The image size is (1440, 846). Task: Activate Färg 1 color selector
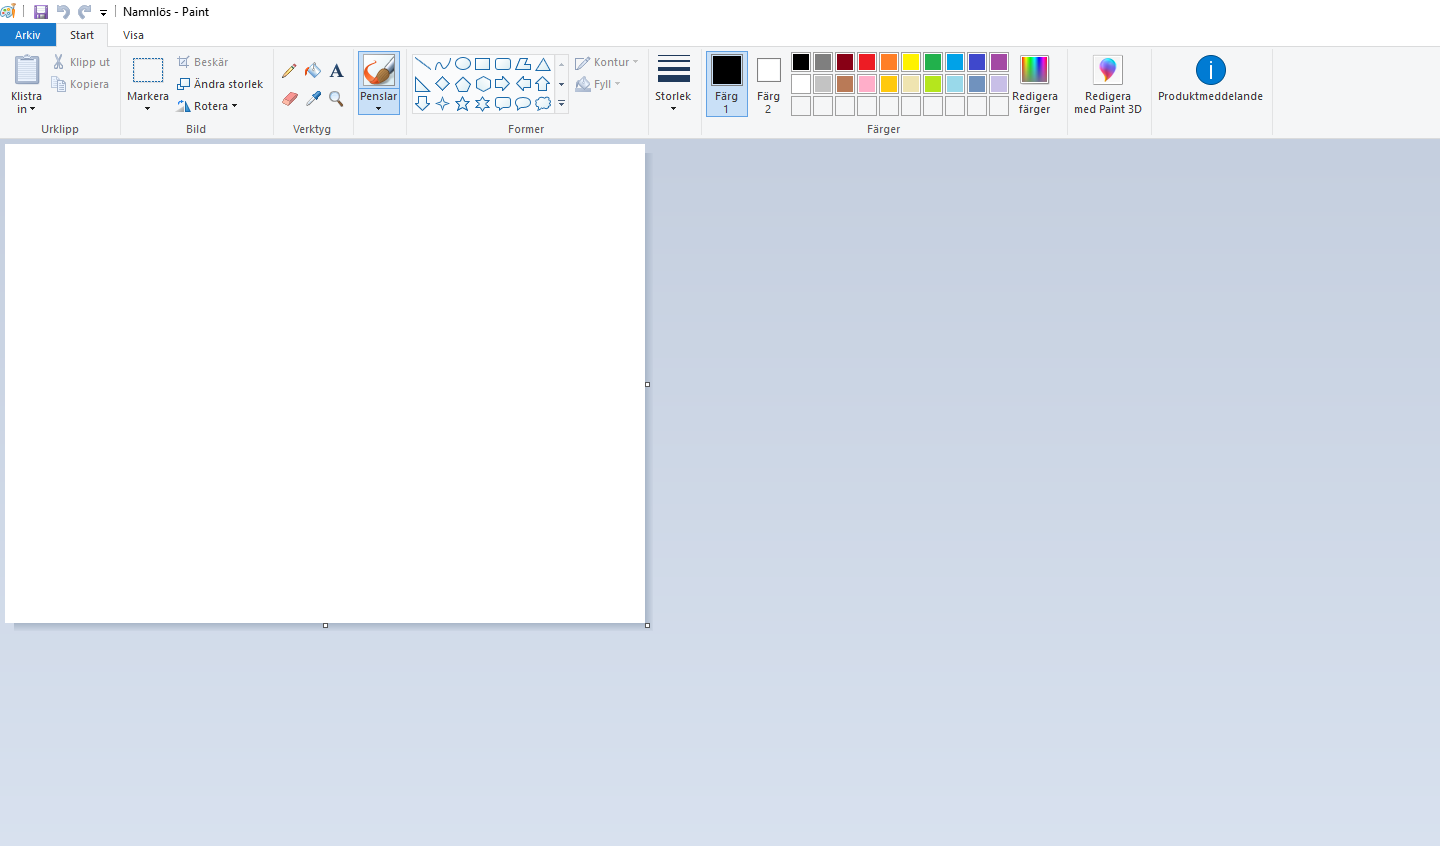tap(726, 83)
